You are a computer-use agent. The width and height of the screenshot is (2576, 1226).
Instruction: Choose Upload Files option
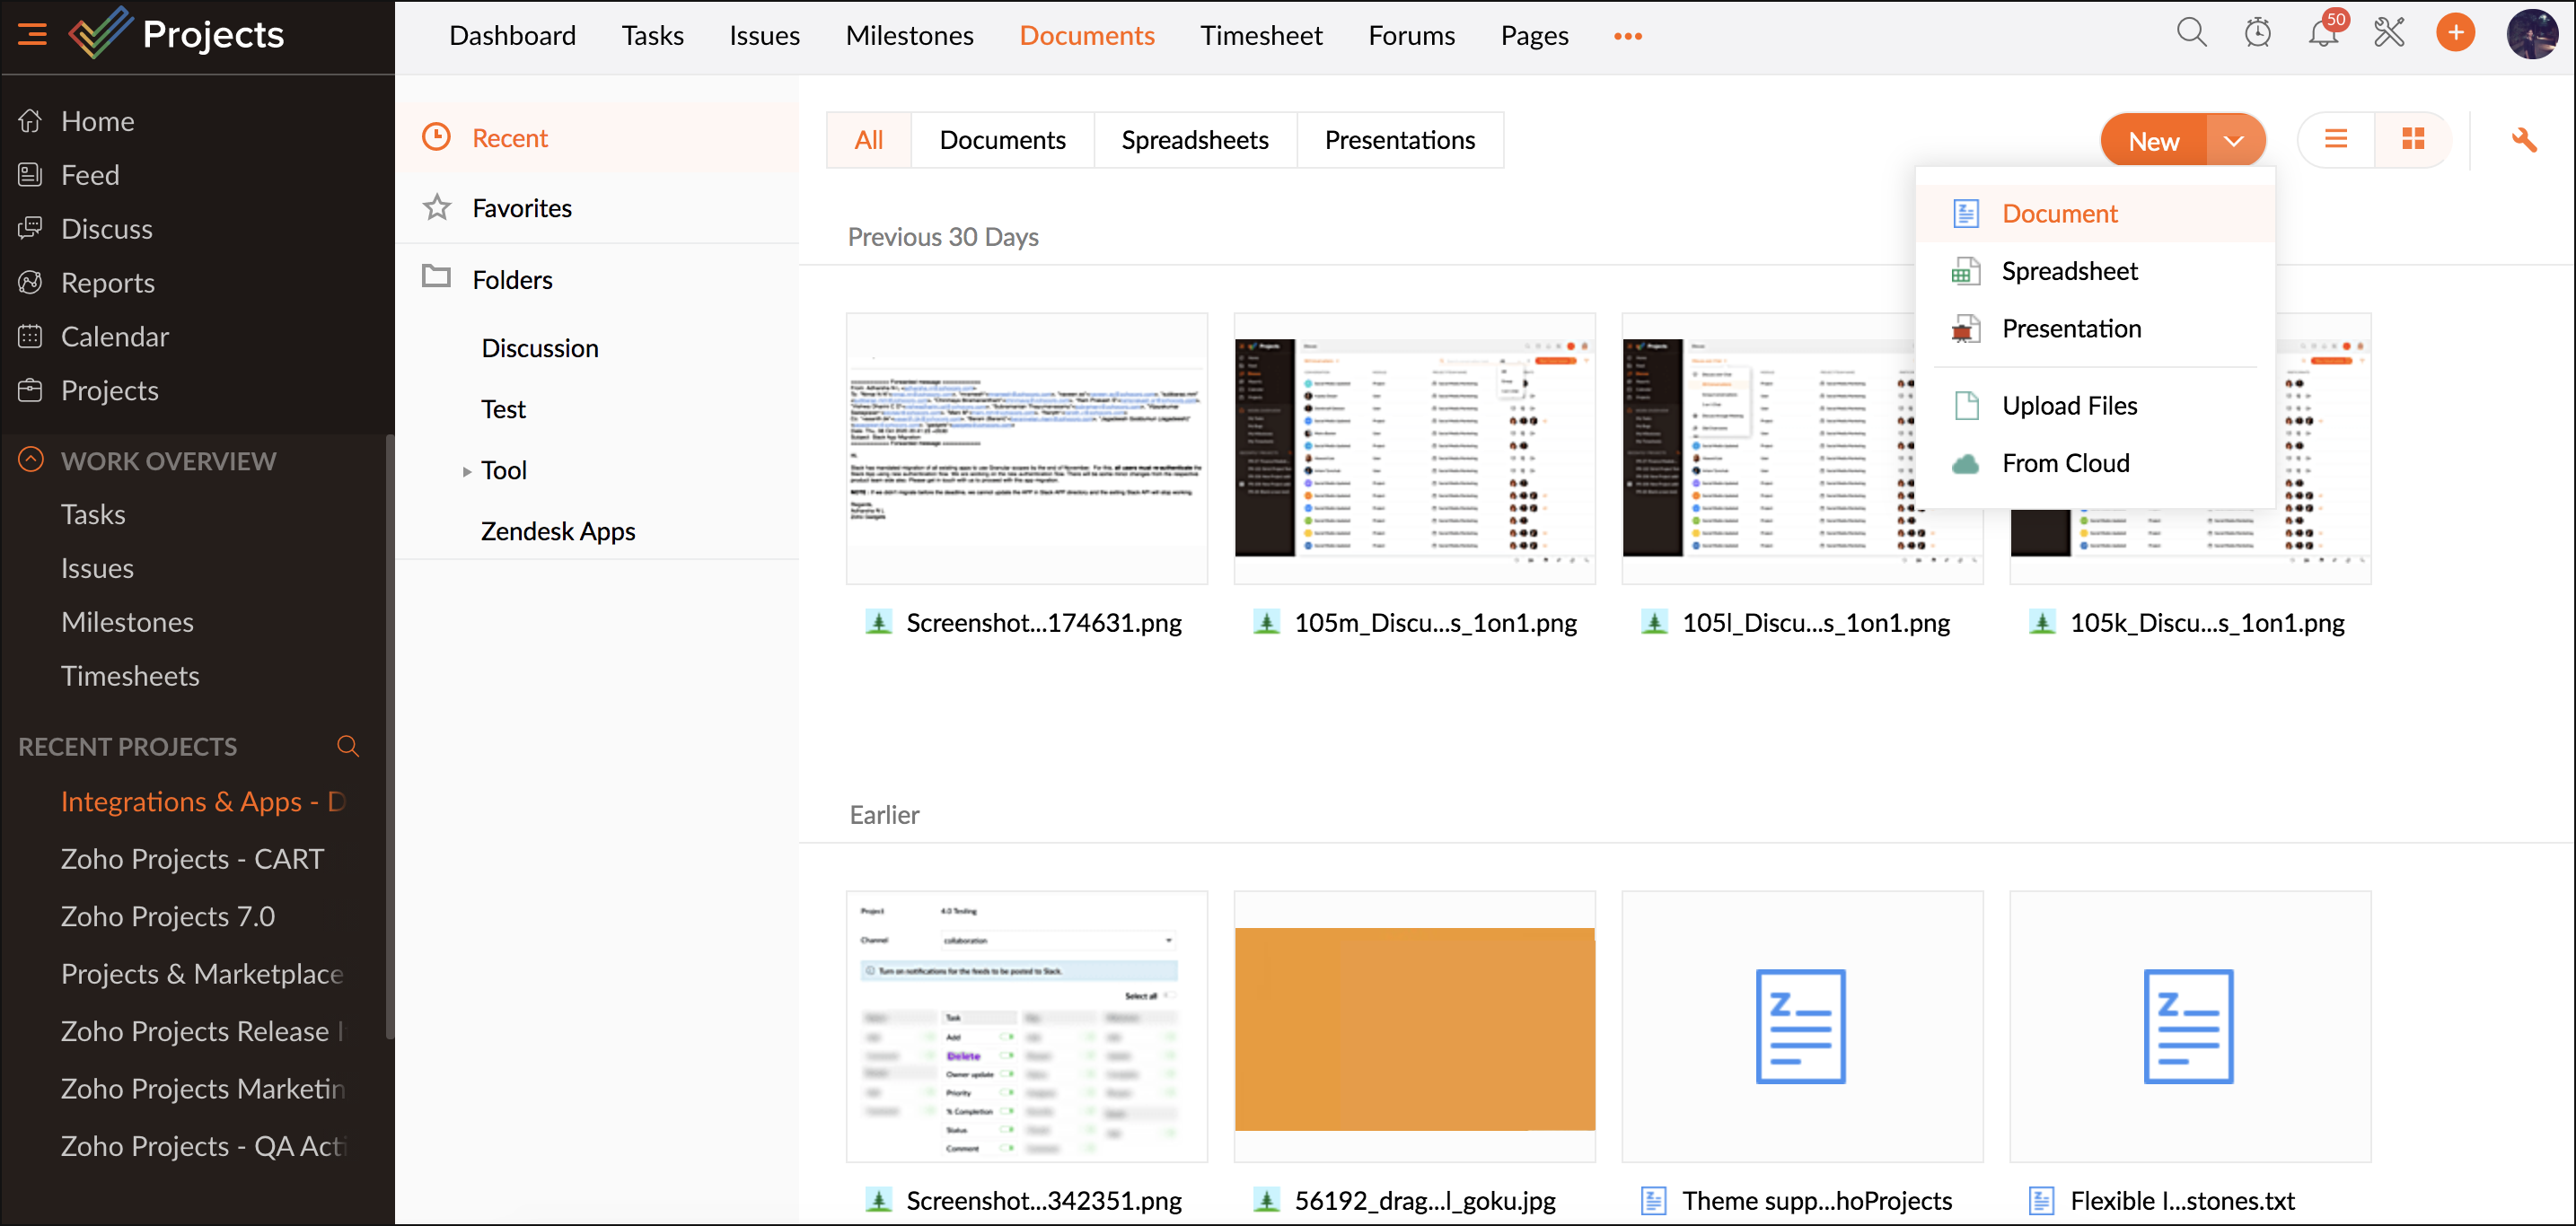click(2069, 405)
